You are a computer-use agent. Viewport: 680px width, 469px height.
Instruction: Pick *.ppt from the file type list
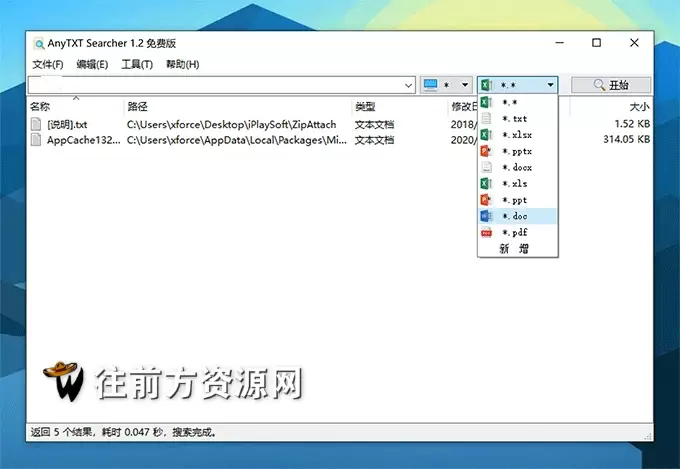(x=517, y=200)
